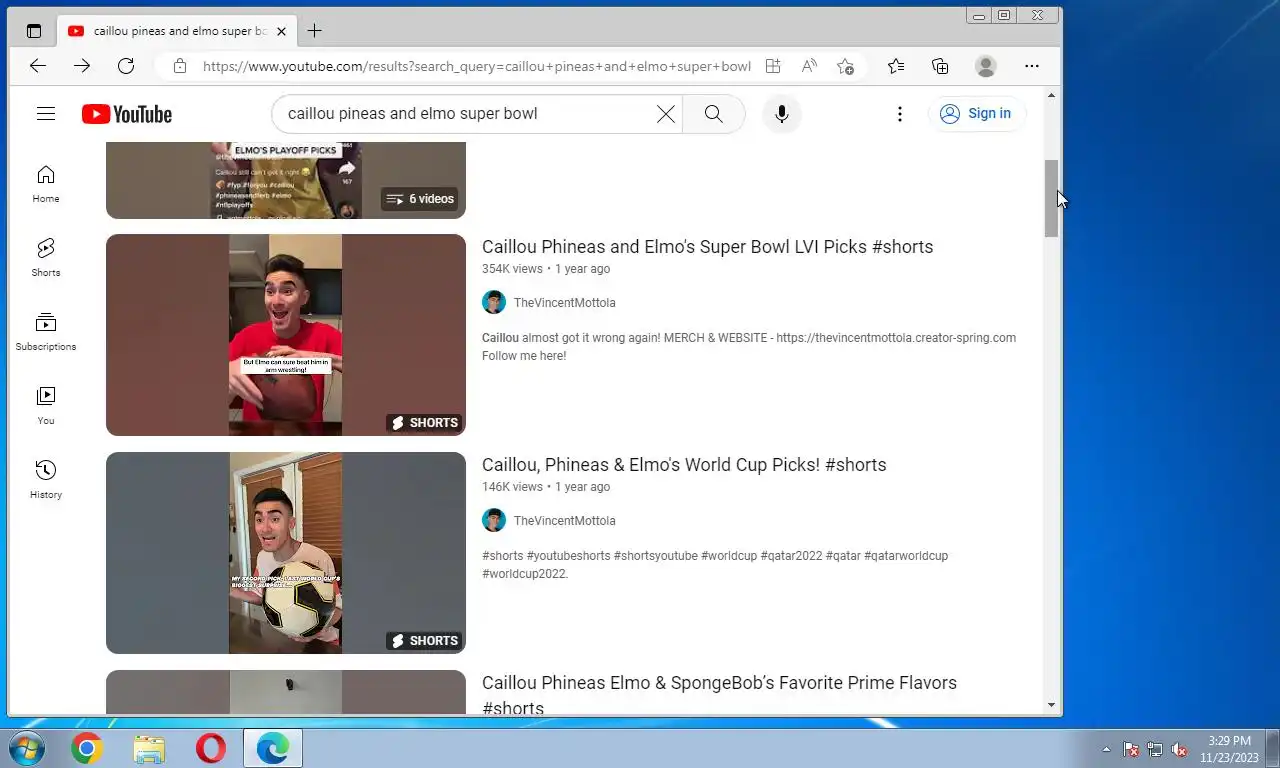
Task: Open History in sidebar
Action: (x=46, y=480)
